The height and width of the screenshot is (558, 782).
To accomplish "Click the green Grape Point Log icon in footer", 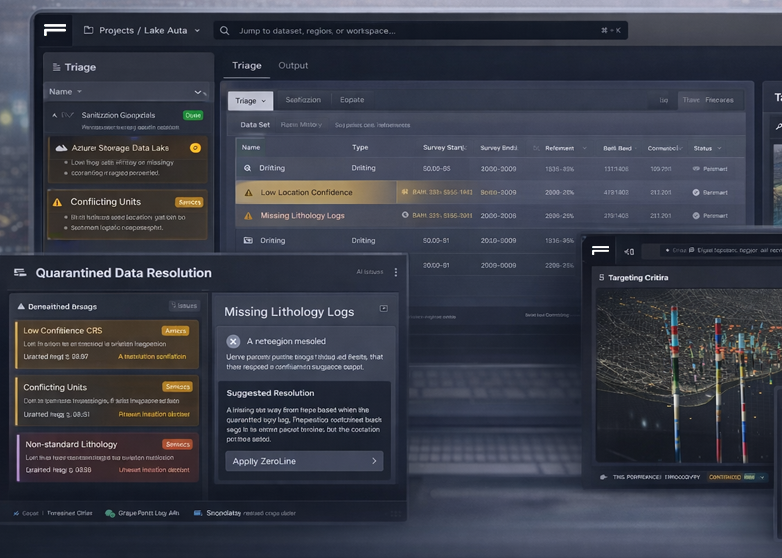I will (x=110, y=513).
